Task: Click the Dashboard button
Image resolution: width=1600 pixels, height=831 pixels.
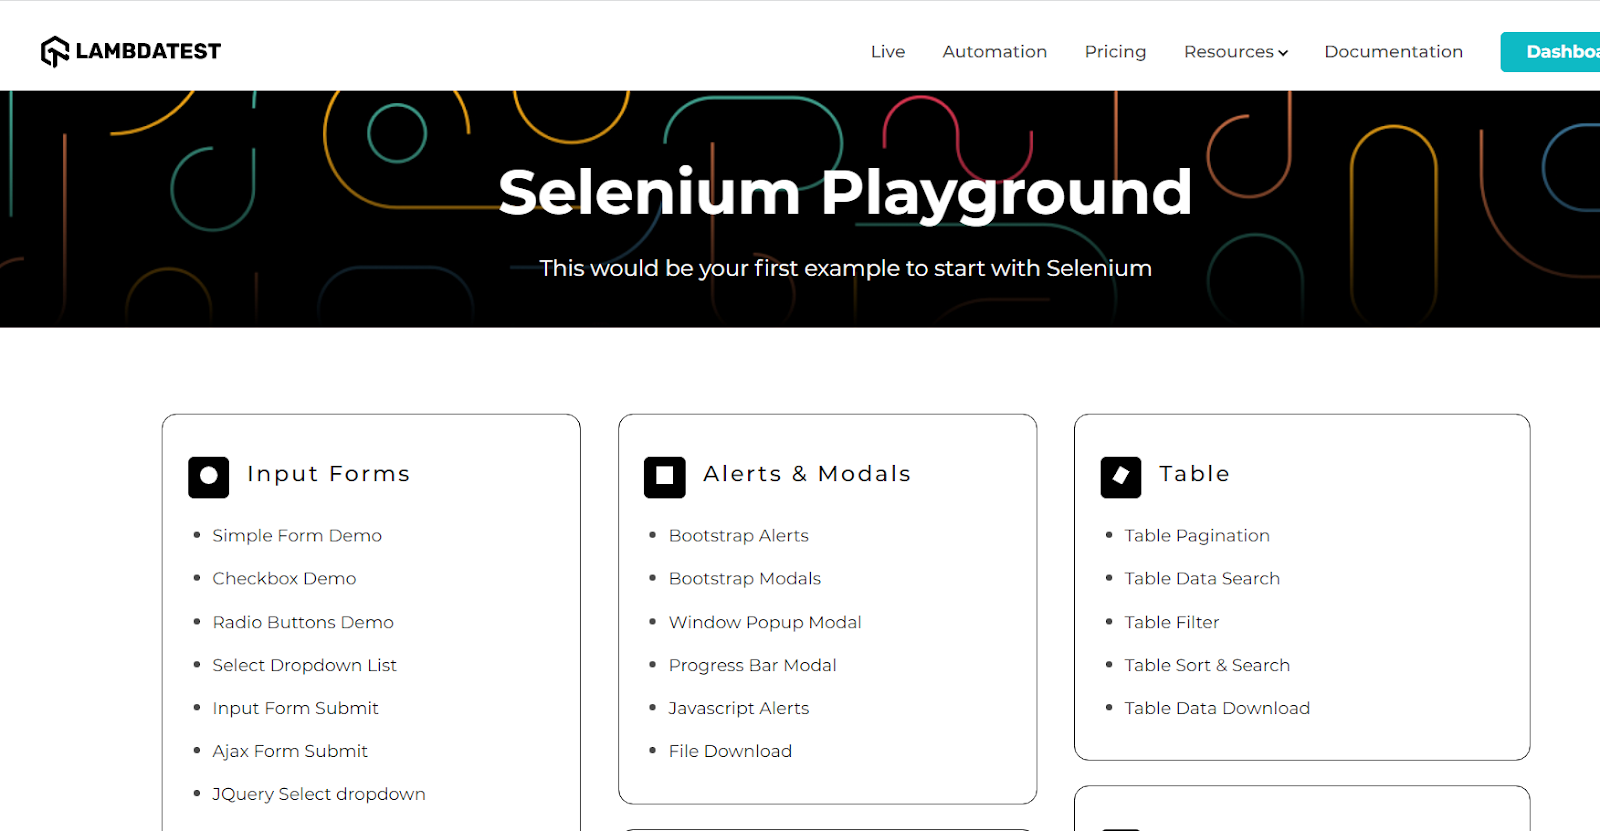Action: pos(1560,51)
